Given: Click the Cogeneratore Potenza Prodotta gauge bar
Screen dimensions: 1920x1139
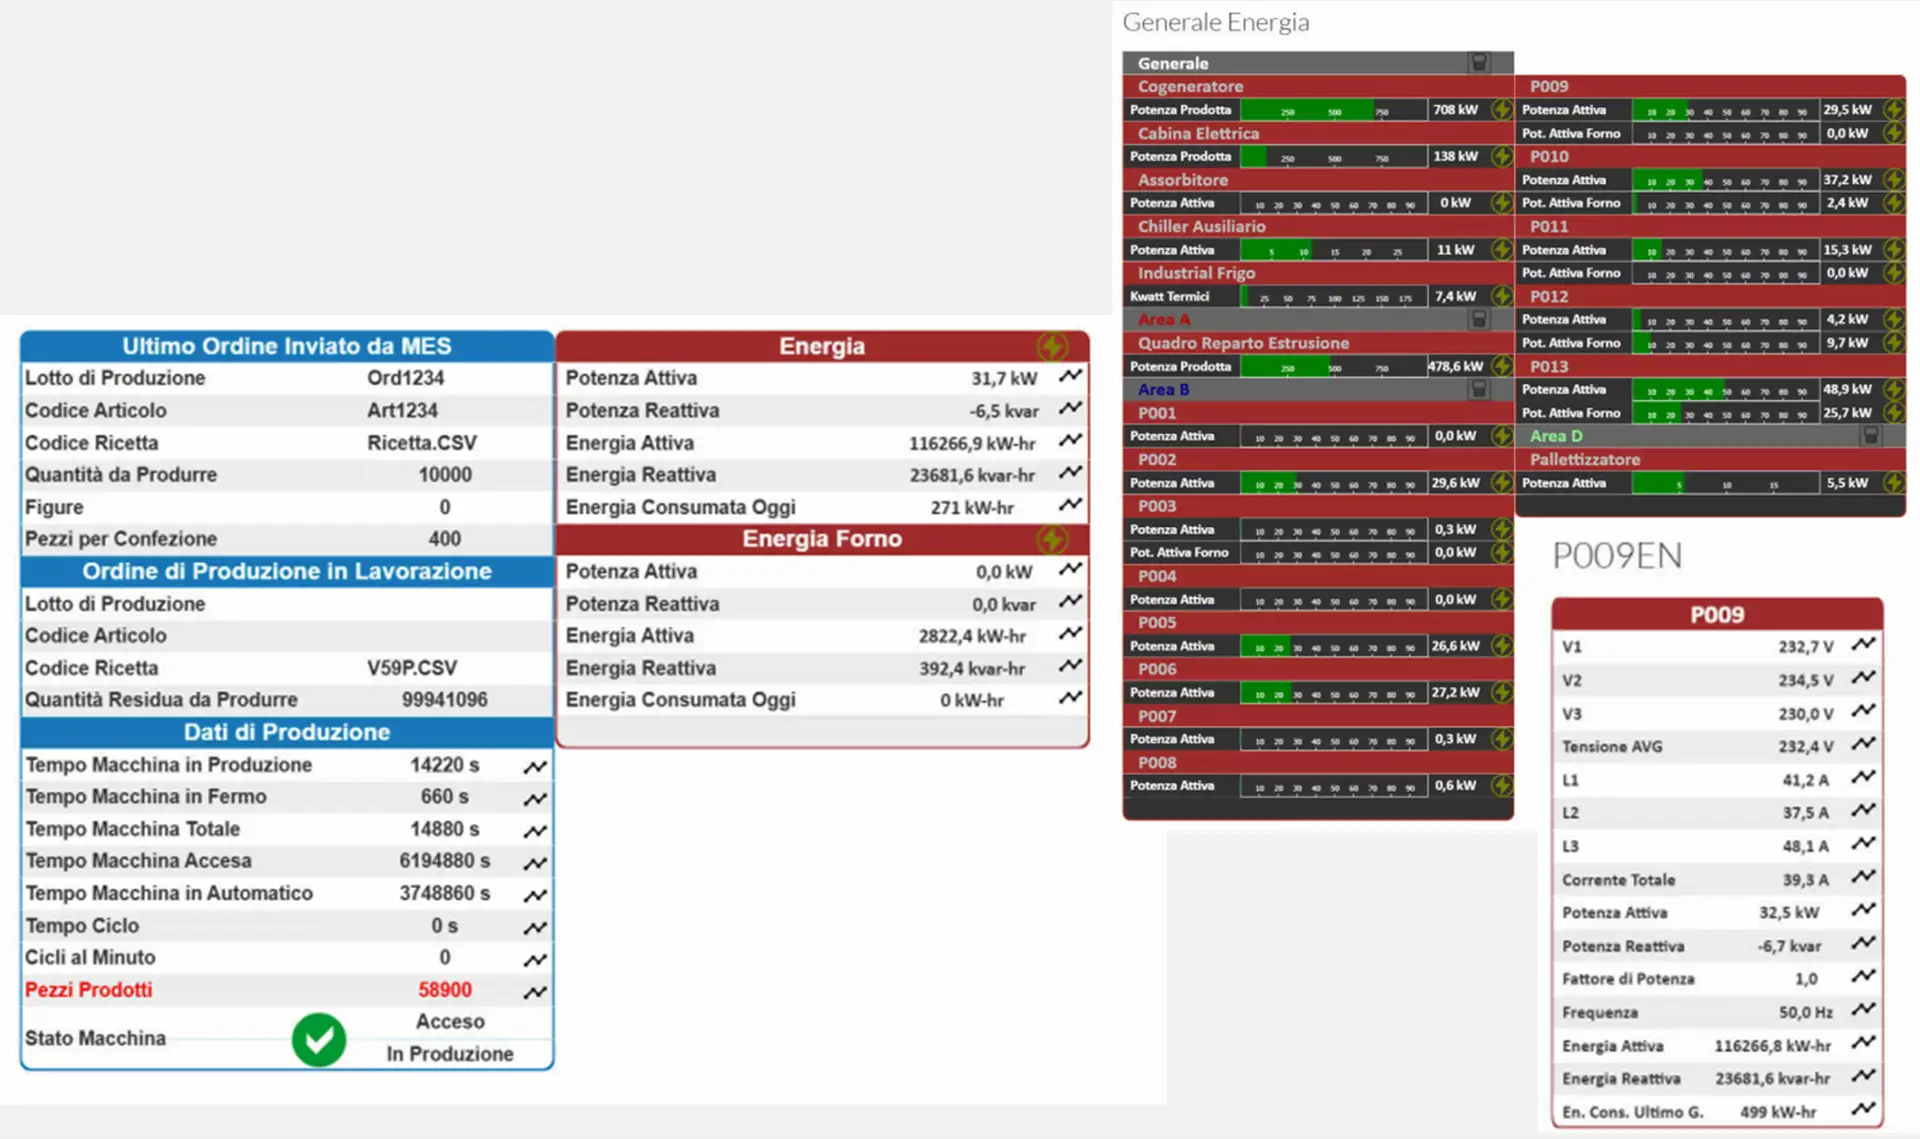Looking at the screenshot, I should (x=1333, y=110).
